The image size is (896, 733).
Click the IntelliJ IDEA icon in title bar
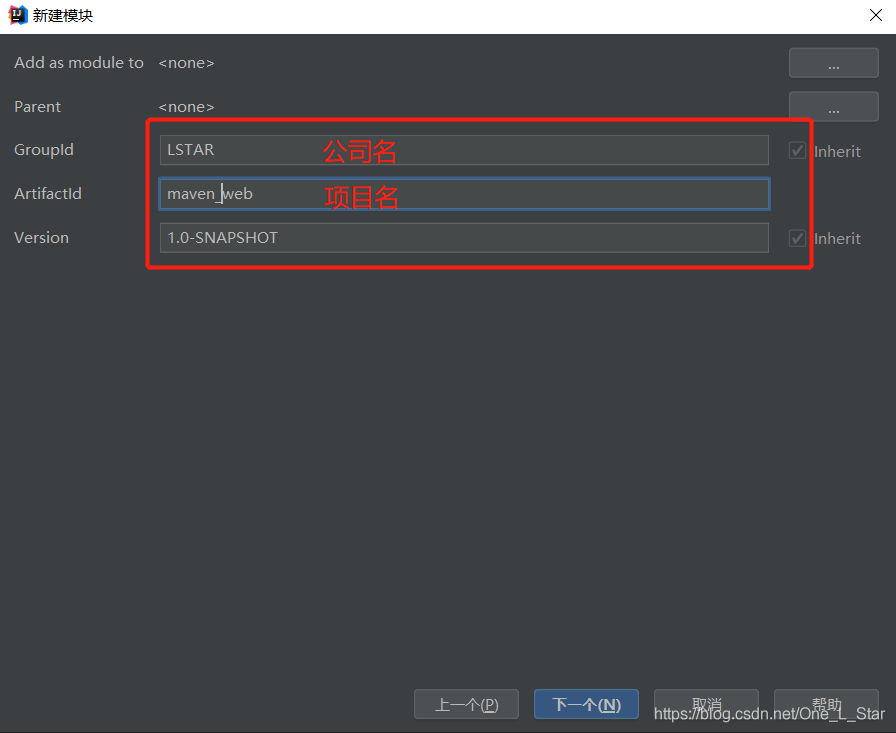pyautogui.click(x=18, y=15)
